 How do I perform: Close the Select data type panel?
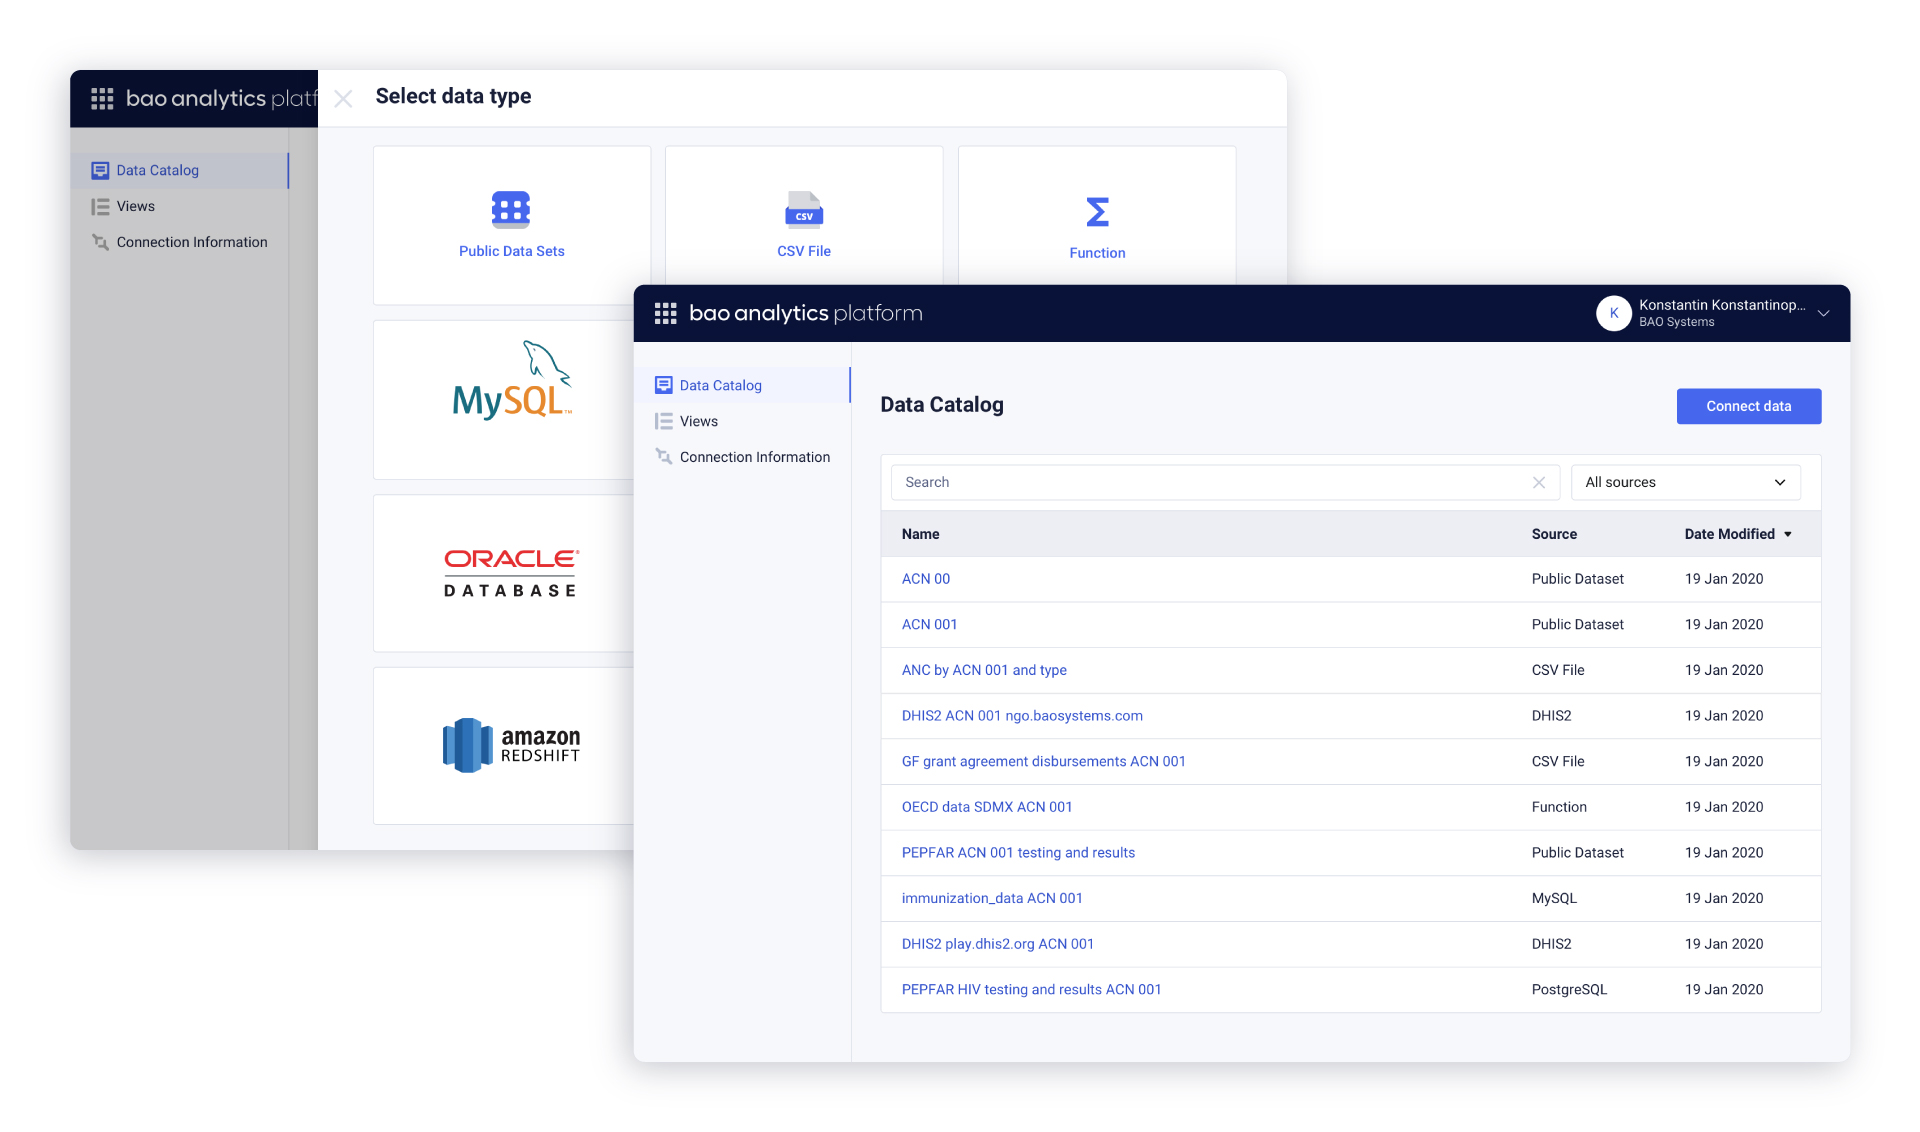click(x=343, y=99)
